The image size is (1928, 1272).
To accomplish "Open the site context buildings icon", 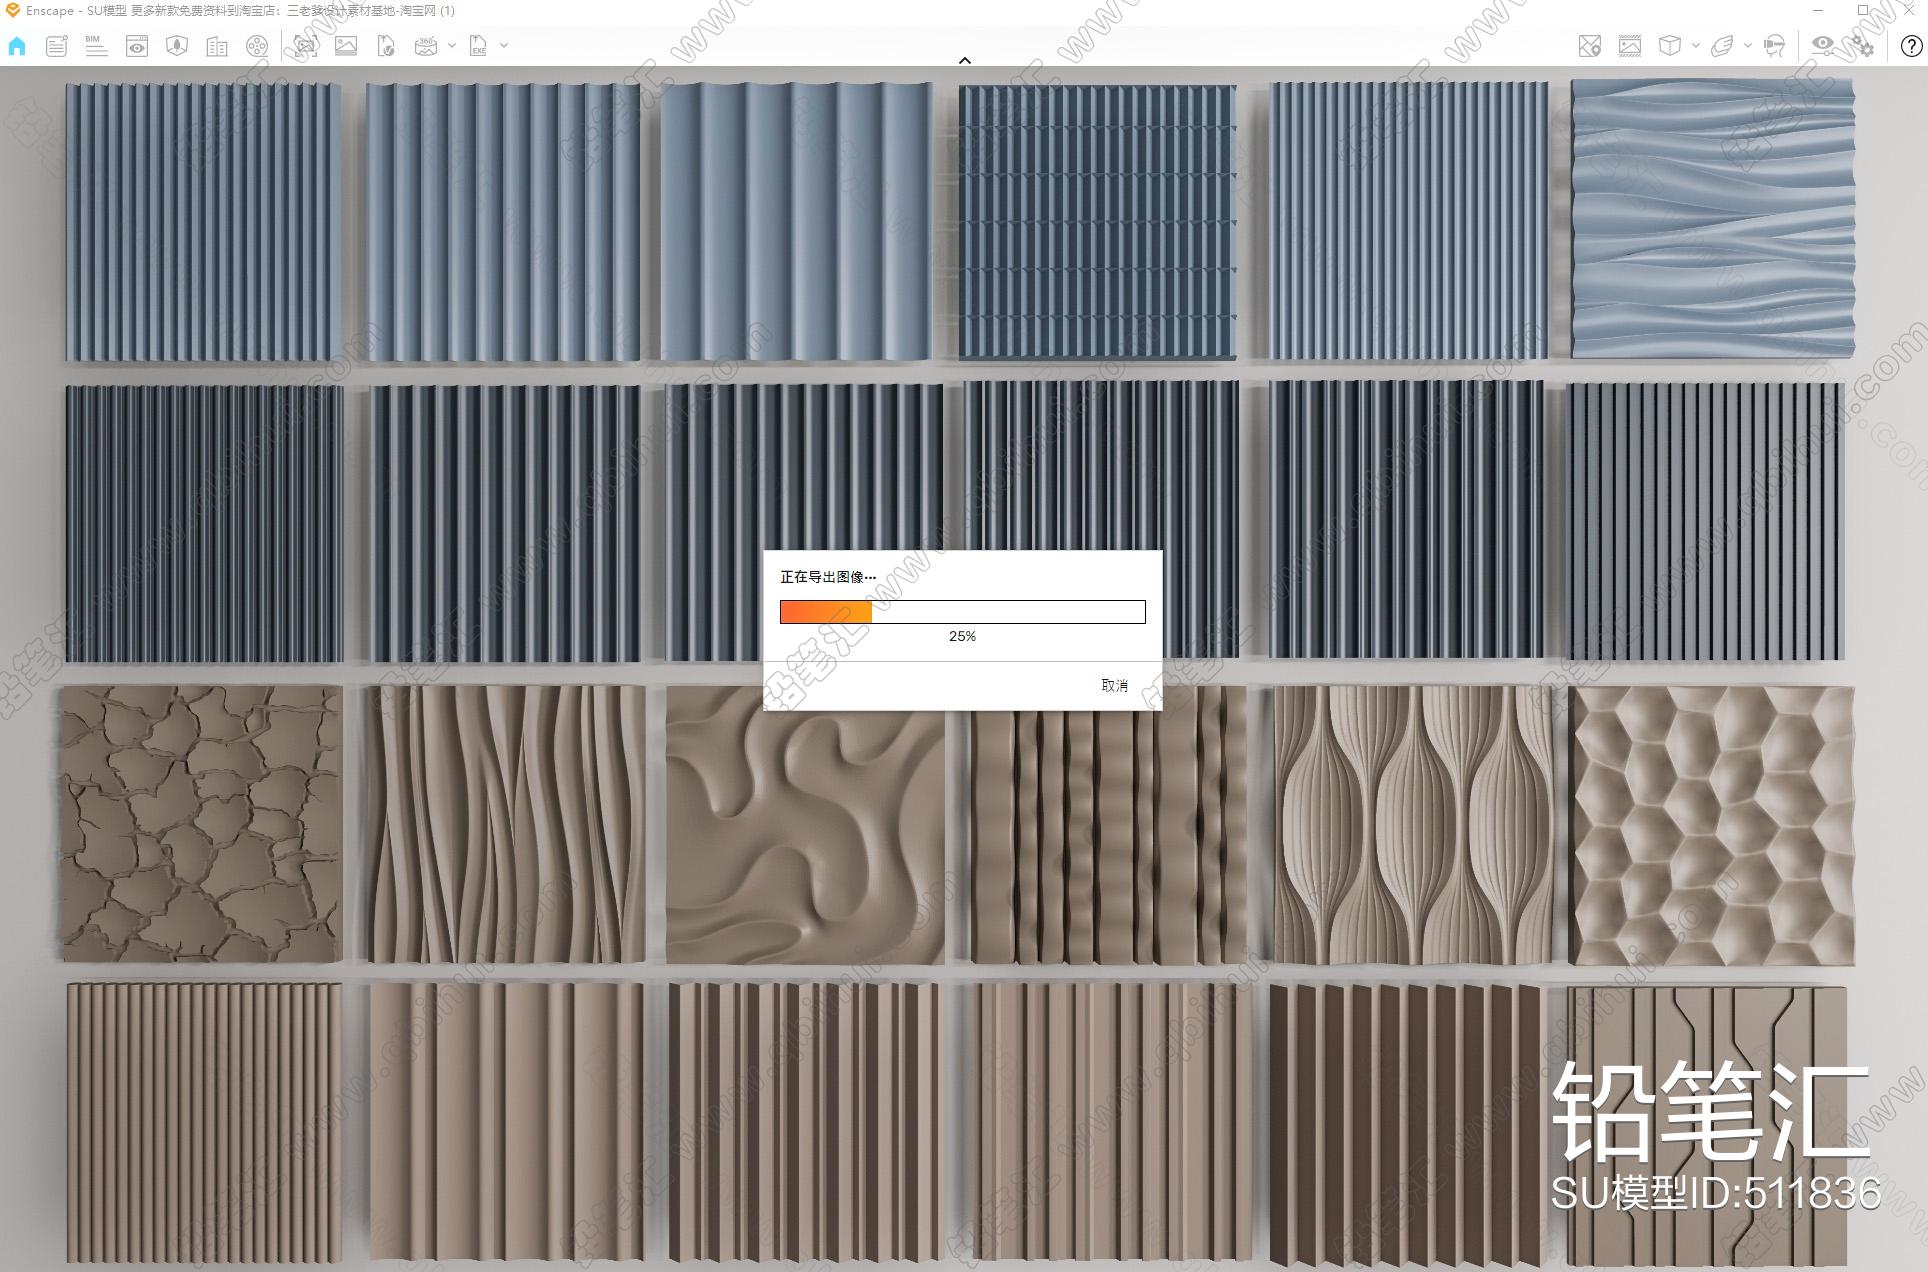I will (x=217, y=46).
